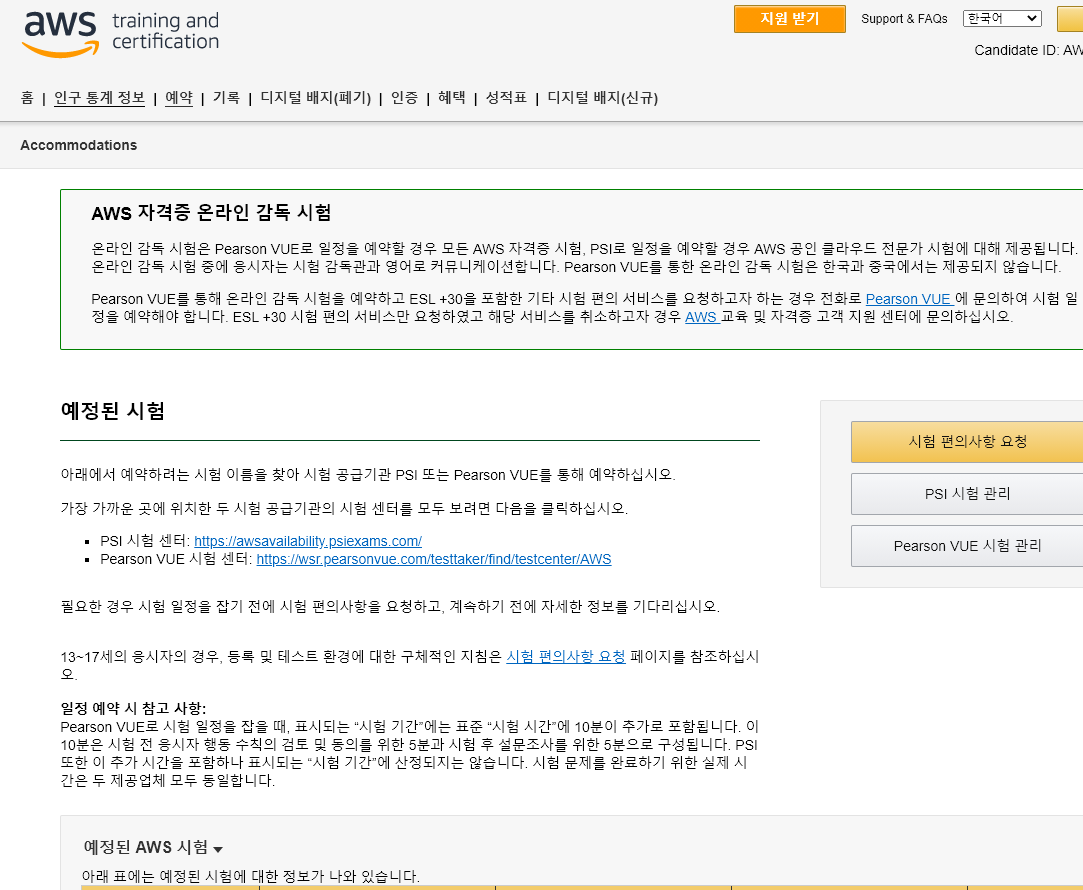
Task: Follow the Pearson VUE link in the notice
Action: (x=910, y=299)
